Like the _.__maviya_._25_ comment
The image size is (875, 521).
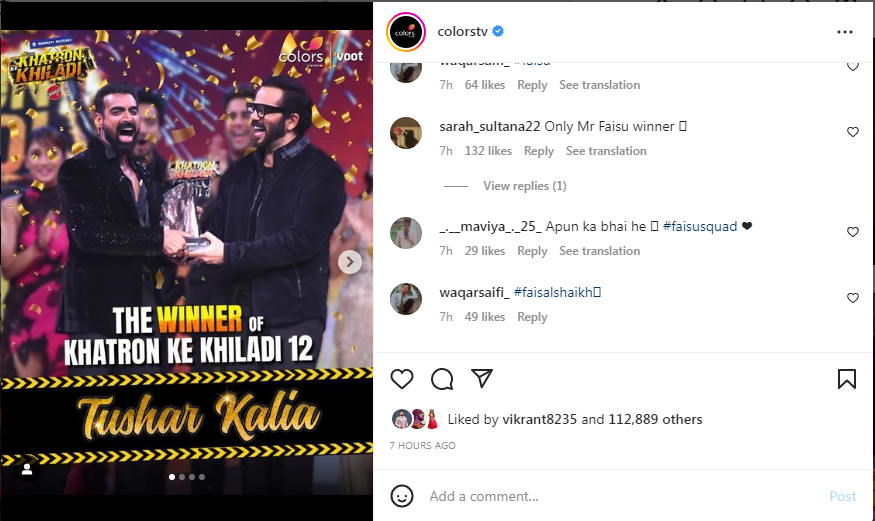tap(853, 232)
